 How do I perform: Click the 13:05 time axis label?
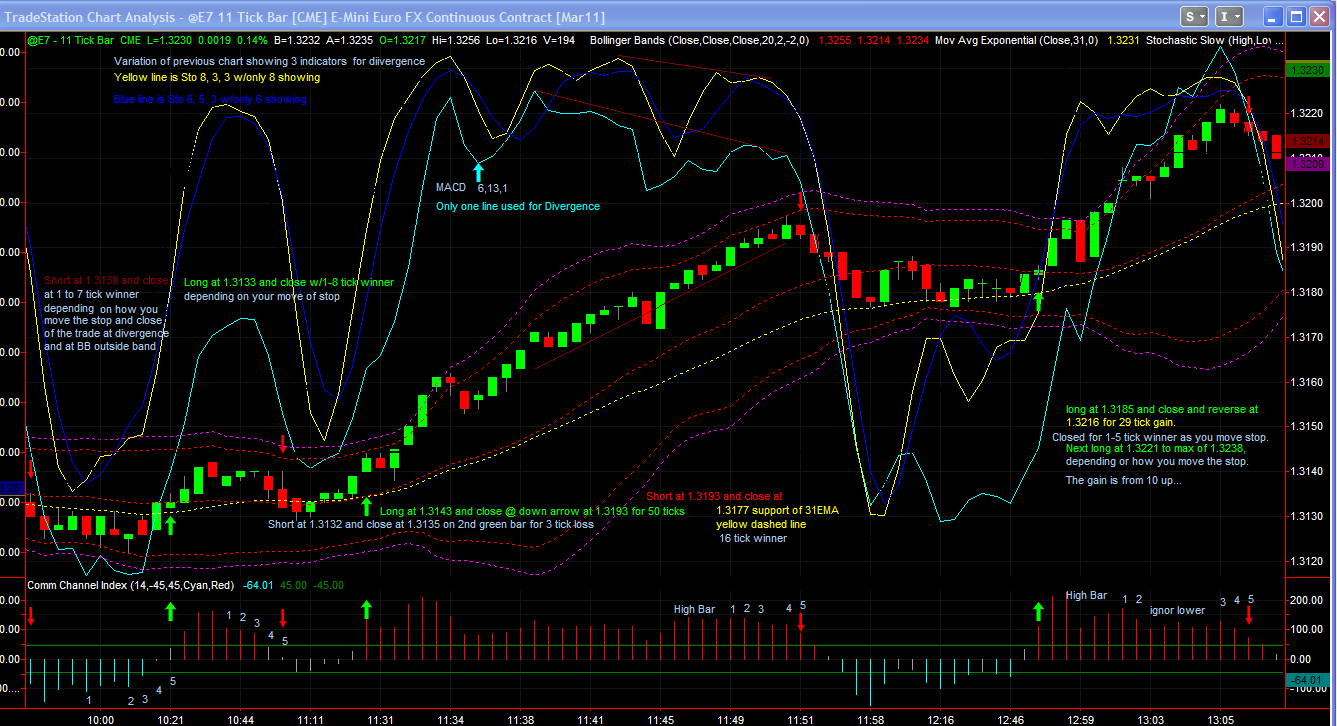point(1221,719)
